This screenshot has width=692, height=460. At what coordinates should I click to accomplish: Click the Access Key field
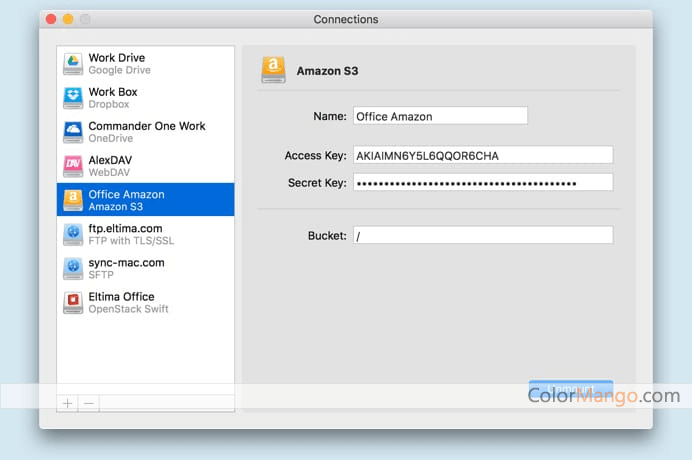point(482,155)
